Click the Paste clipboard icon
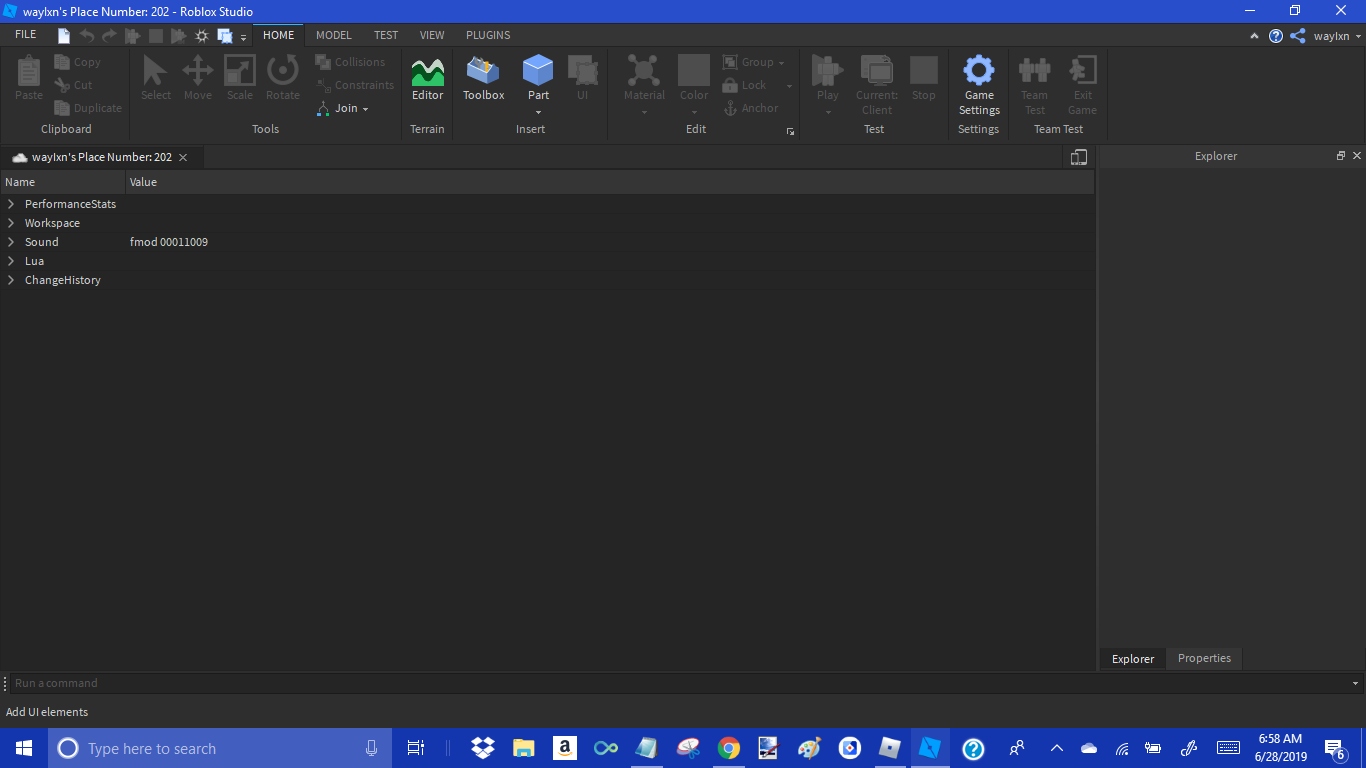The height and width of the screenshot is (768, 1366). coord(29,78)
